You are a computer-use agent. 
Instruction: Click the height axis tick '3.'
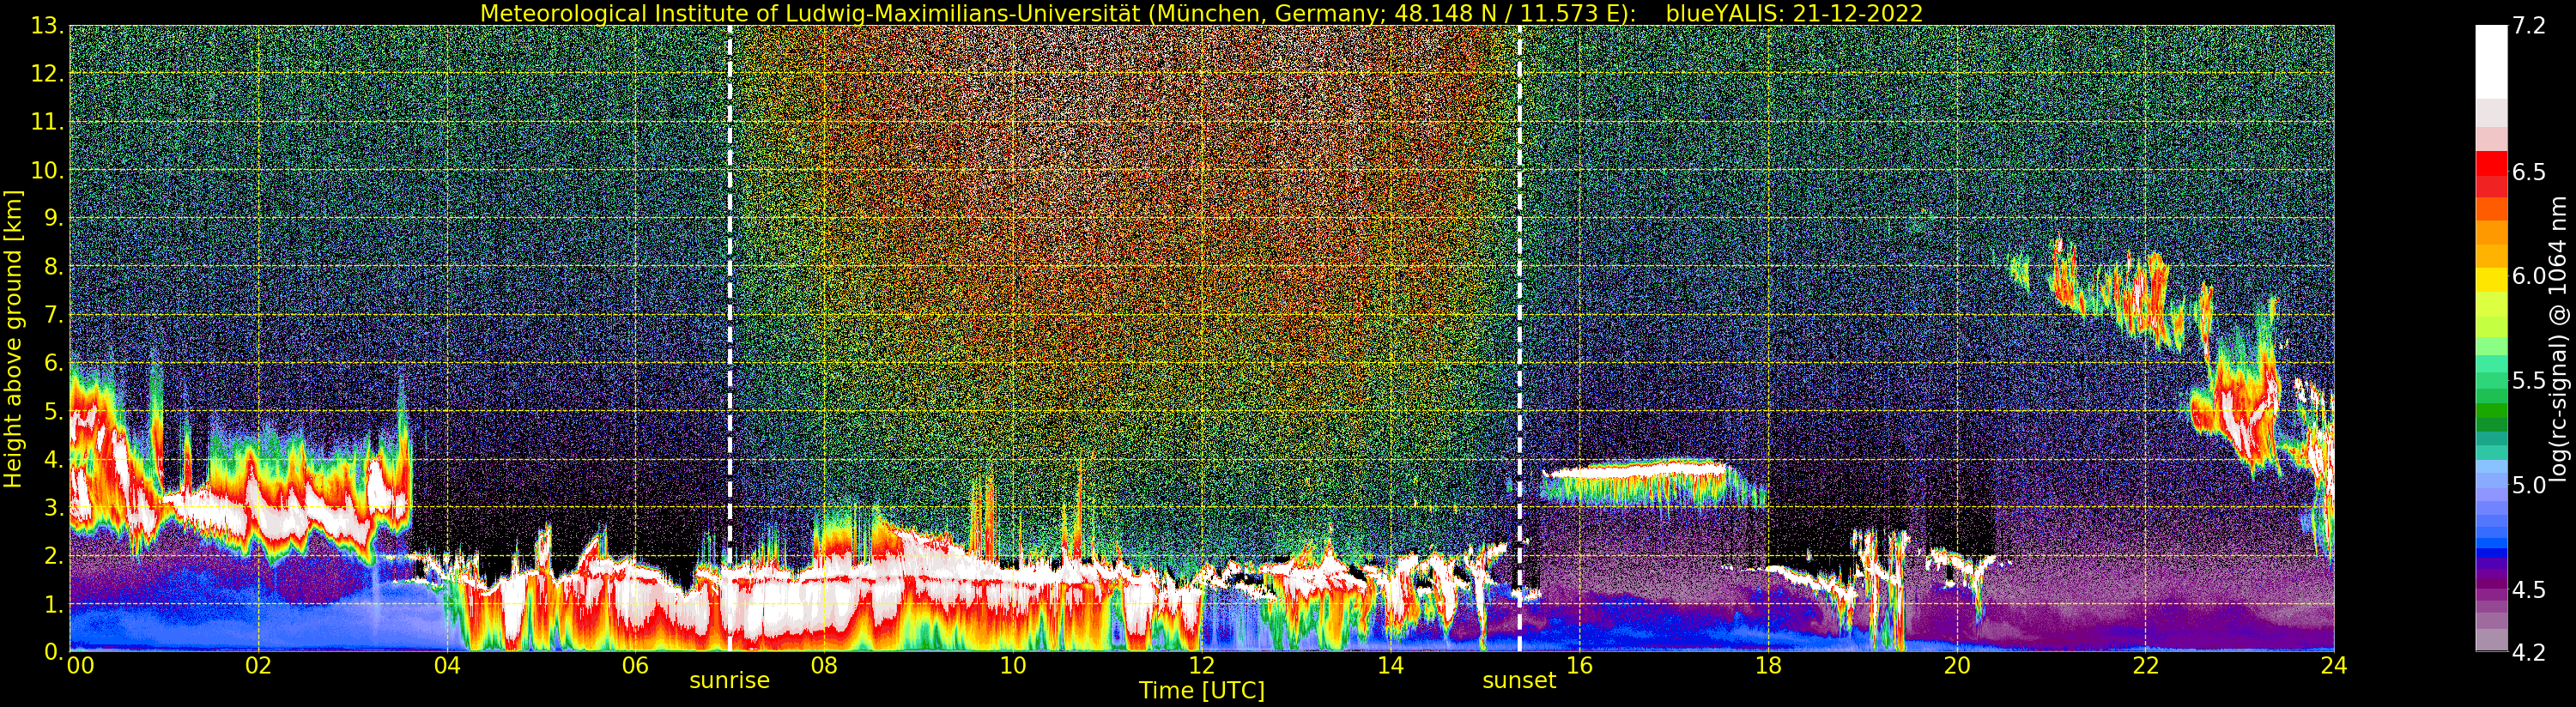[53, 507]
